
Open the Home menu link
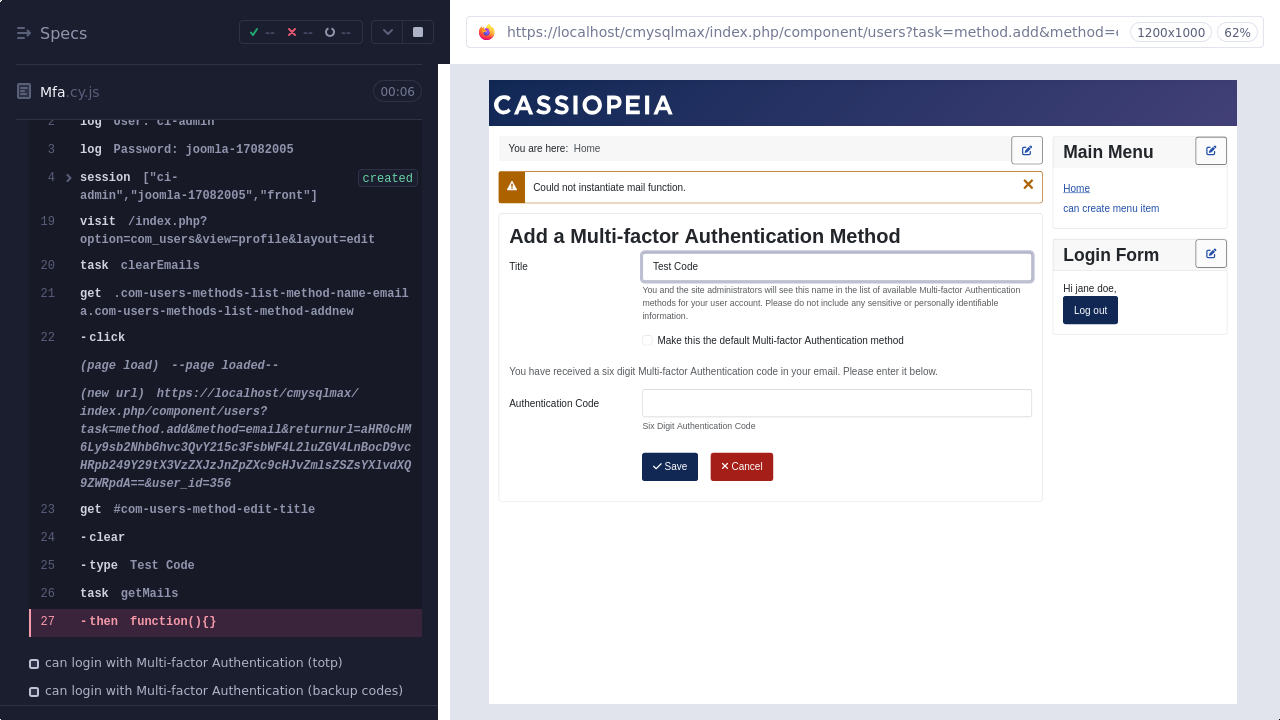click(x=1076, y=188)
